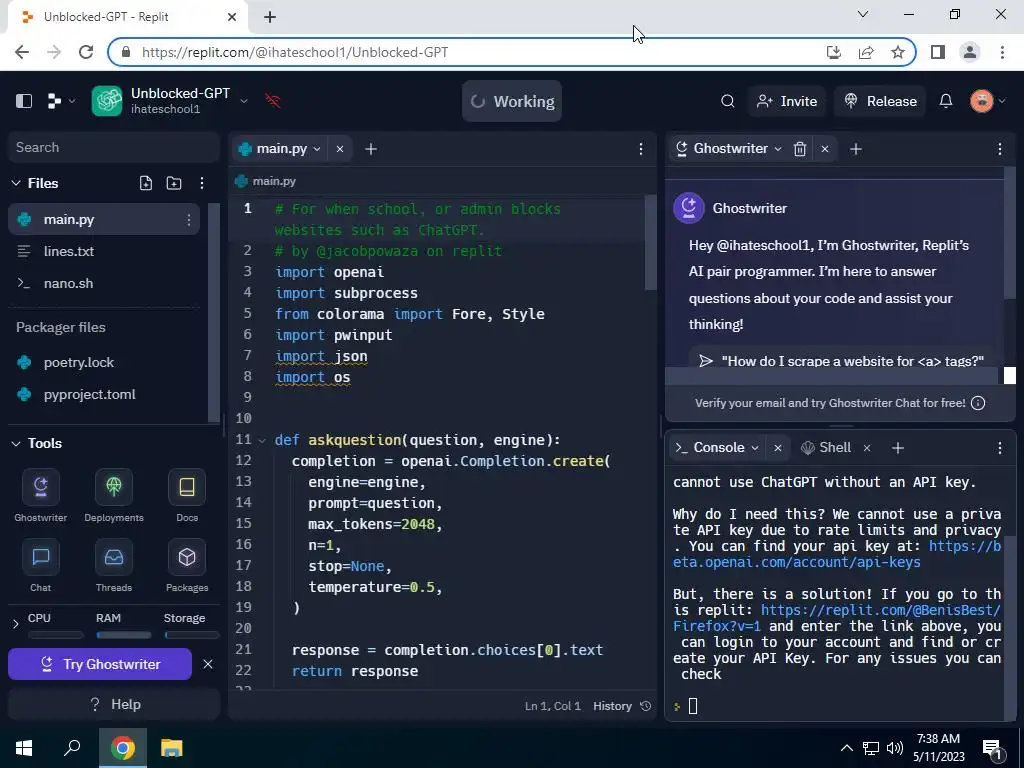The image size is (1024, 768).
Task: Click the Release button
Action: click(880, 101)
